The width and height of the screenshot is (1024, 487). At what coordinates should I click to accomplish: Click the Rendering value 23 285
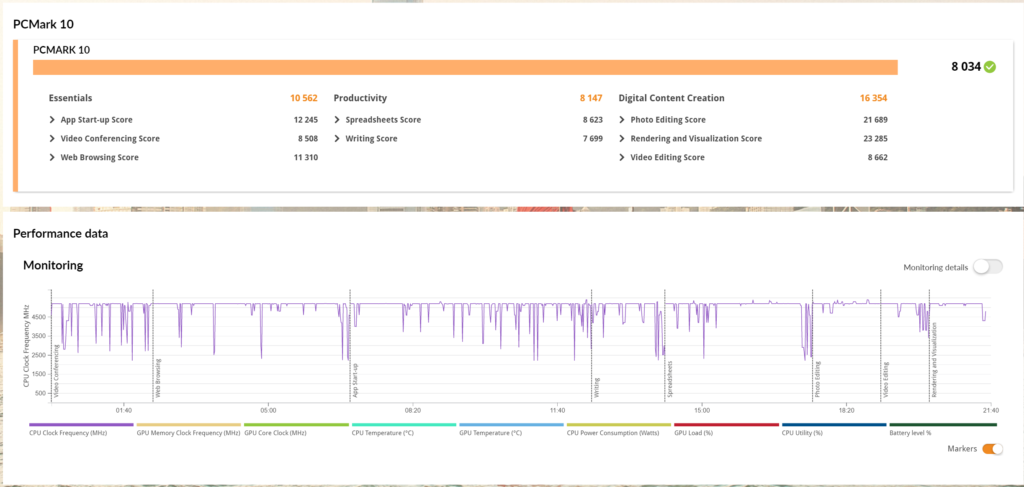tap(875, 138)
